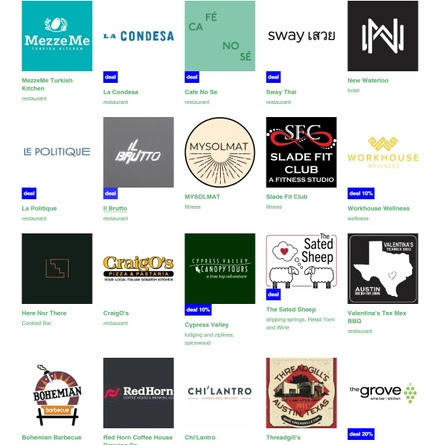Open the MezzeMe Turkish Kitchen logo

point(57,36)
